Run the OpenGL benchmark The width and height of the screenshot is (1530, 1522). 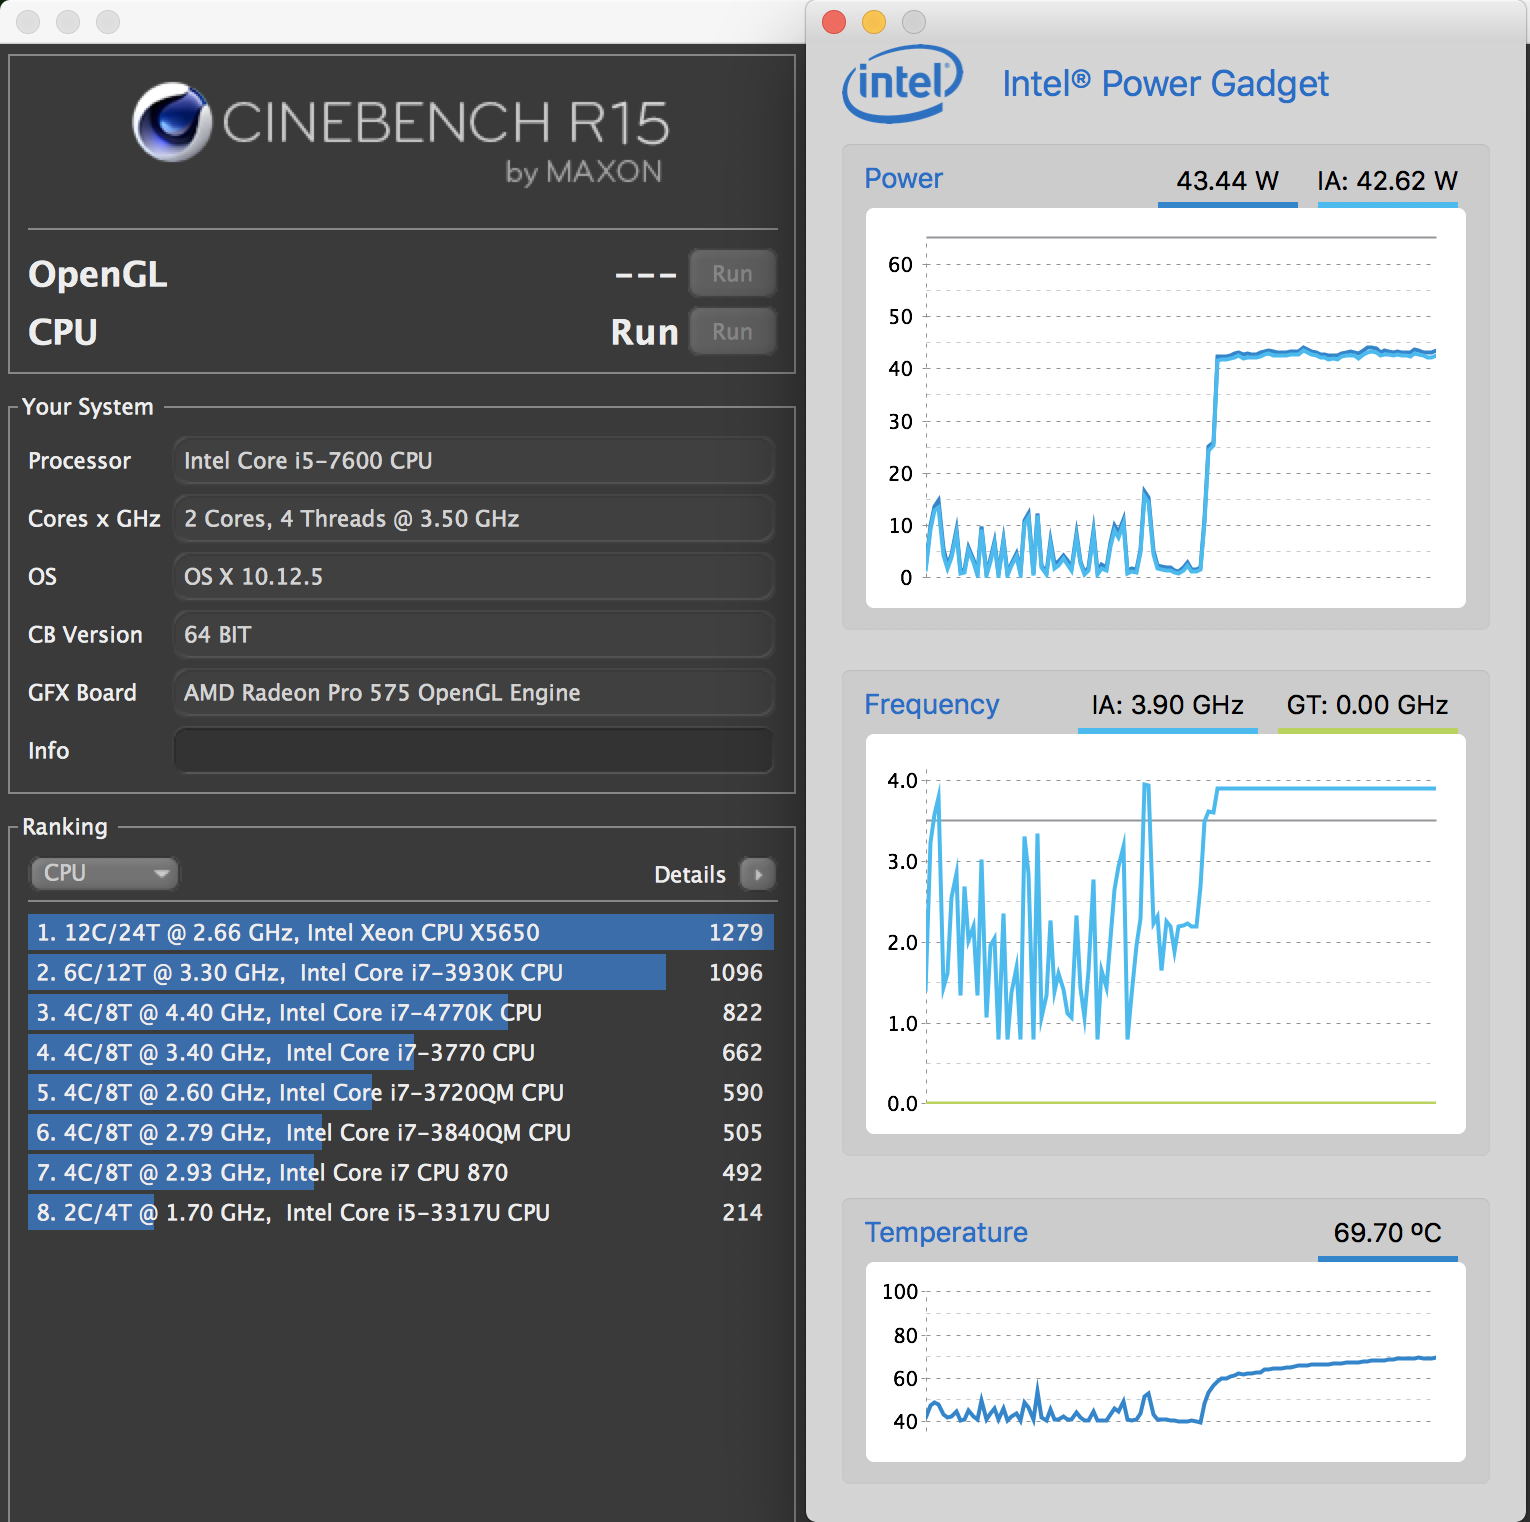[x=732, y=274]
